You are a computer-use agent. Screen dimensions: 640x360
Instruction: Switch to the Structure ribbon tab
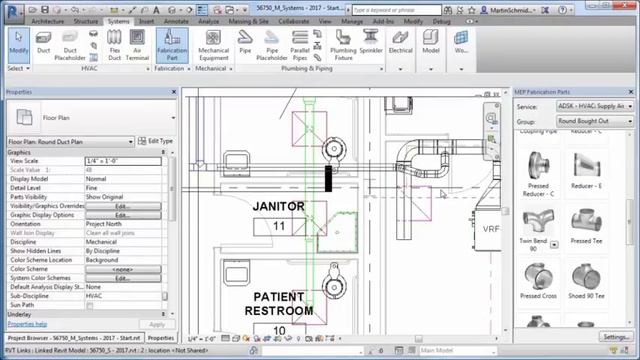pyautogui.click(x=86, y=21)
